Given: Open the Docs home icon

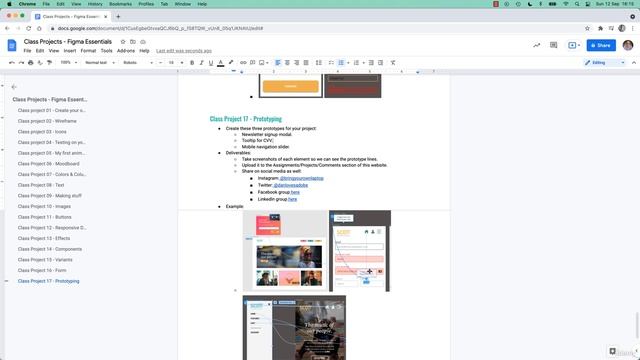Looking at the screenshot, I should [12, 45].
